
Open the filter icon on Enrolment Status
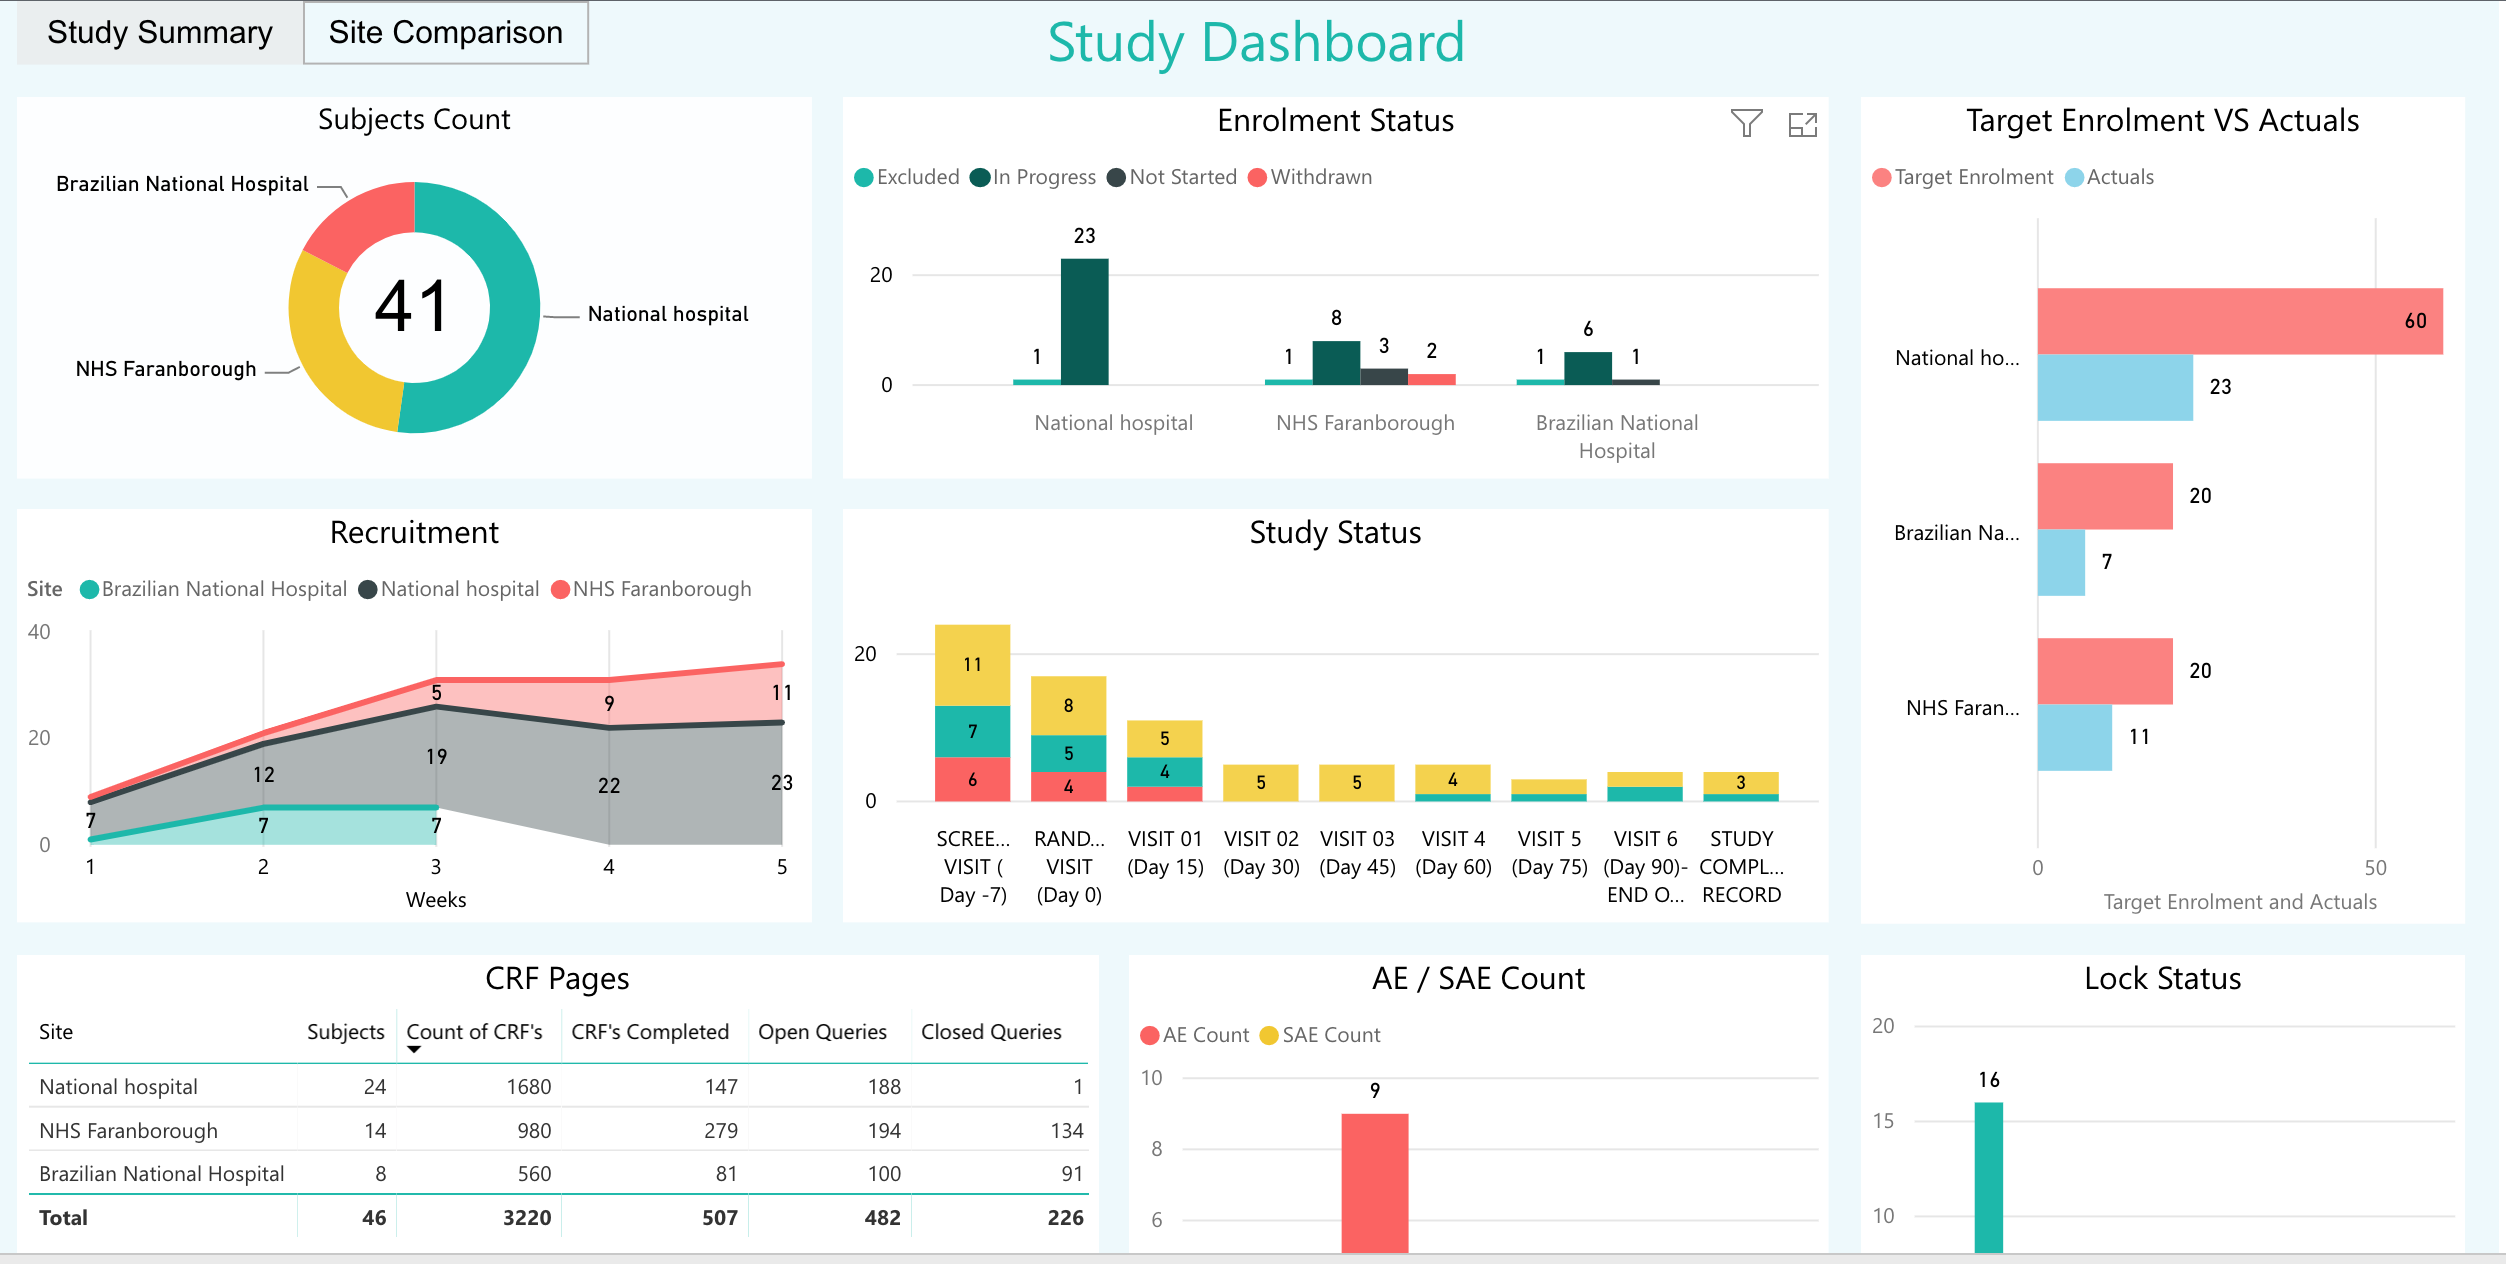[1746, 123]
